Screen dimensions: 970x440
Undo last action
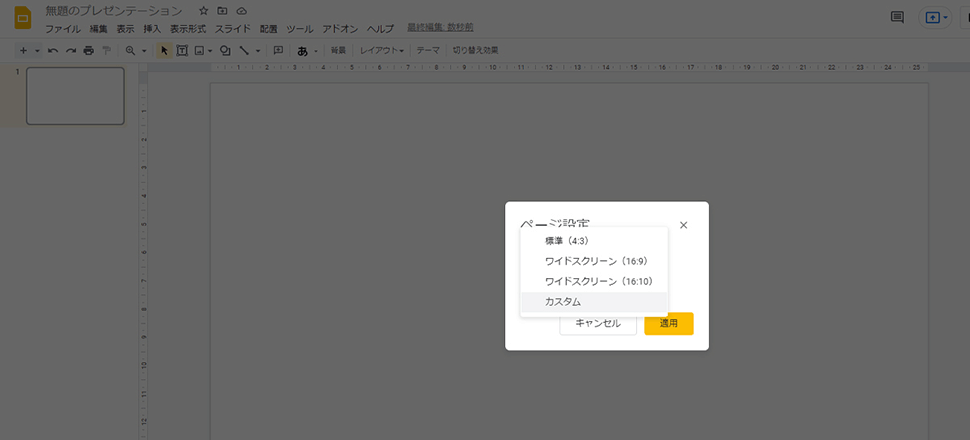coord(53,51)
